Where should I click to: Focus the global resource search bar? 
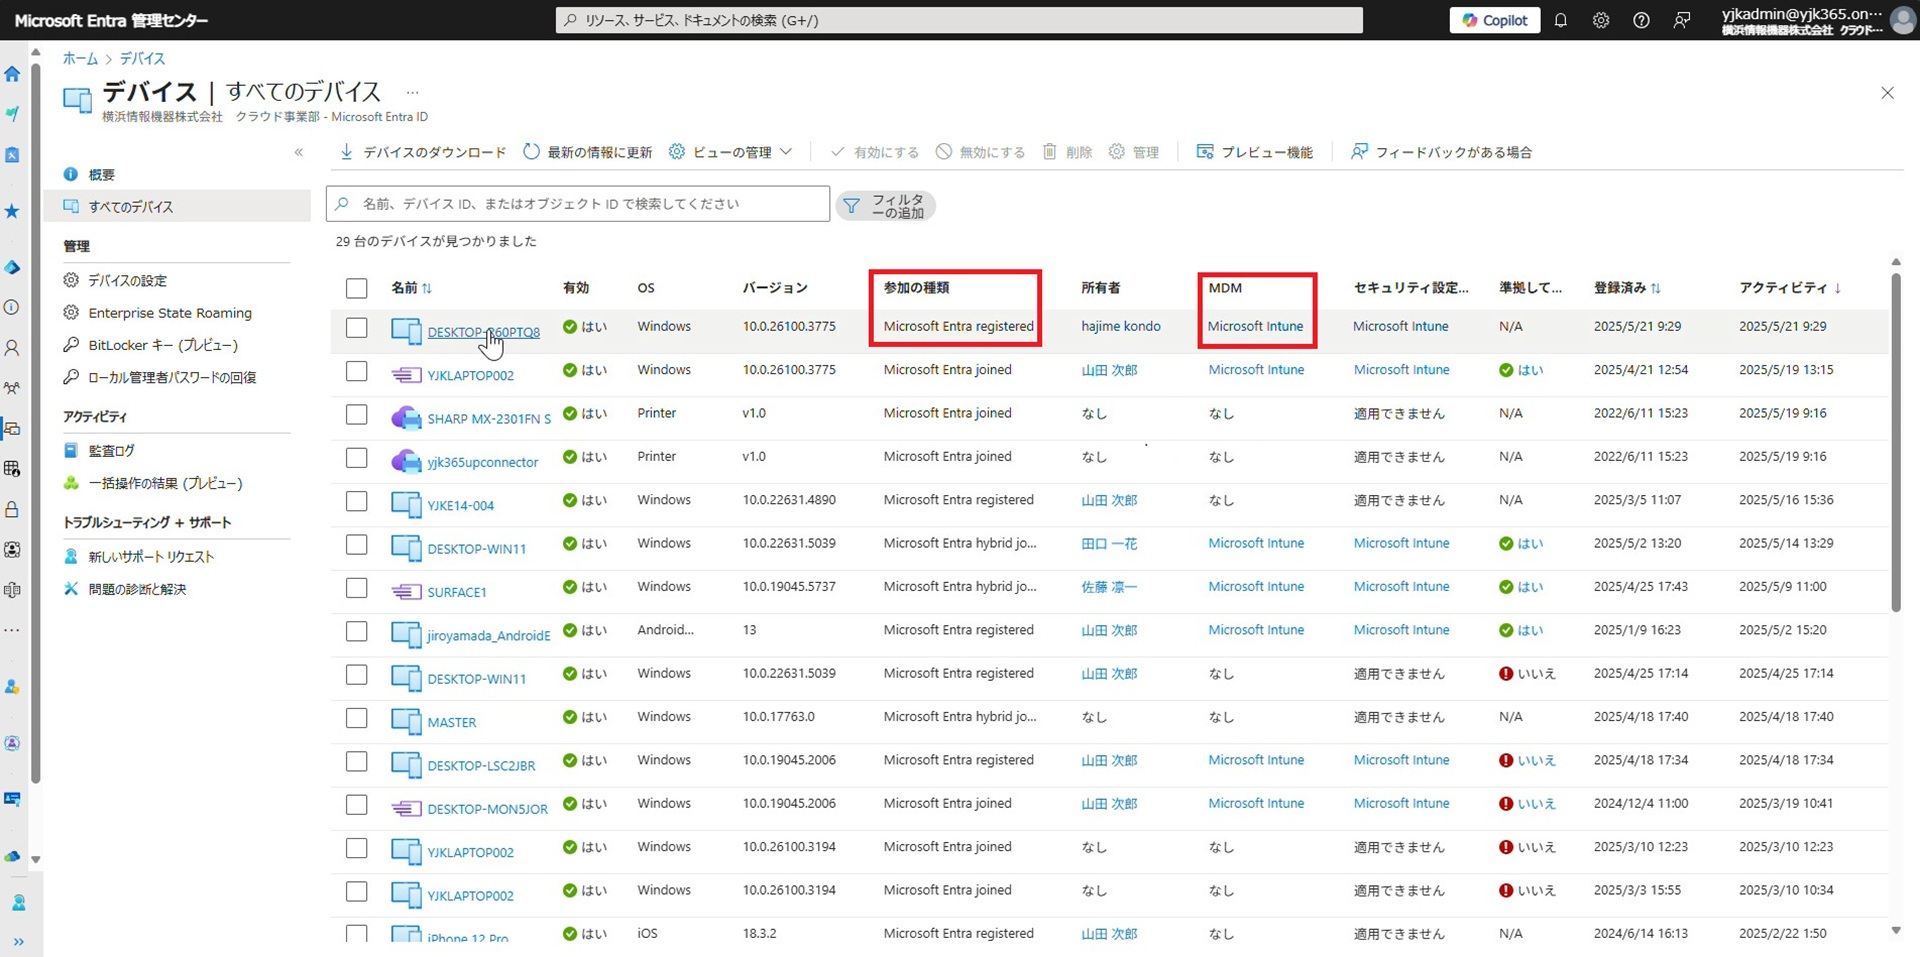[959, 20]
